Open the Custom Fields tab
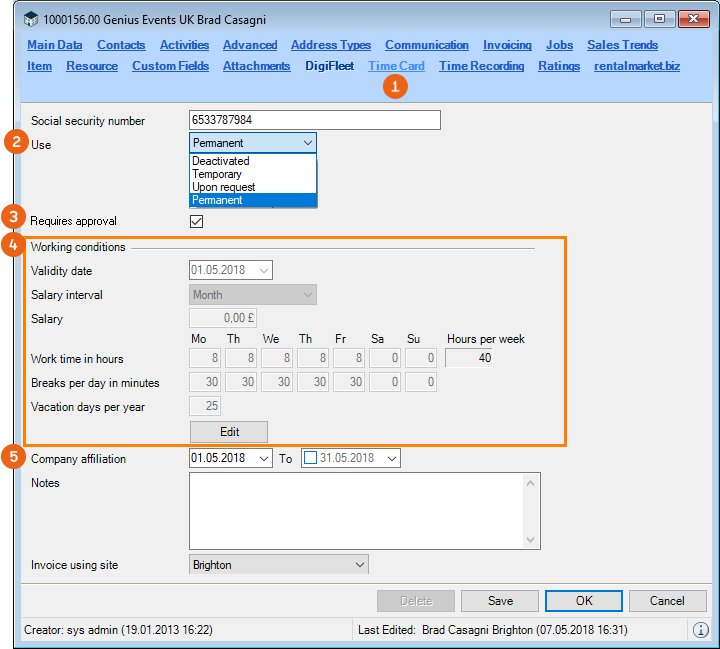The width and height of the screenshot is (720, 649). [170, 66]
